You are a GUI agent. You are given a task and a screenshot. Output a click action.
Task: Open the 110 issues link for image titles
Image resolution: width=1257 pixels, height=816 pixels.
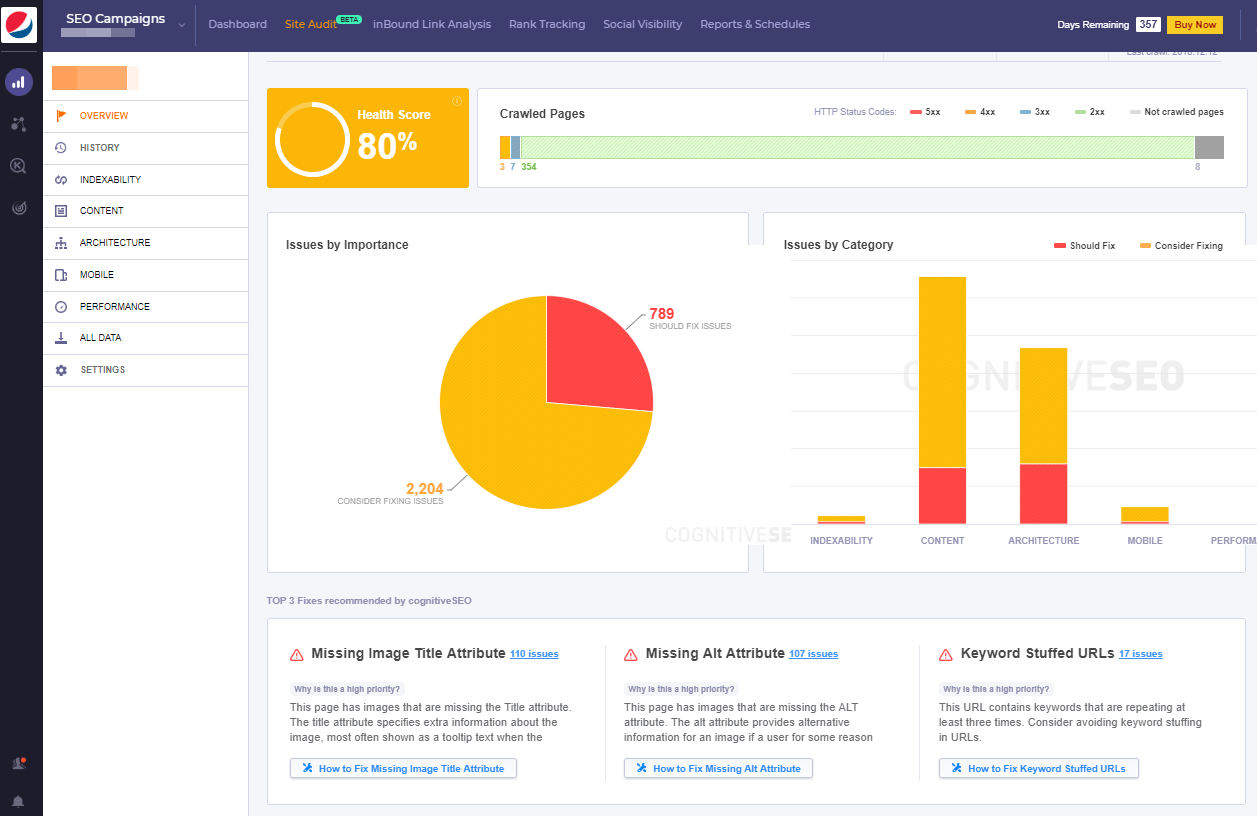pyautogui.click(x=534, y=654)
